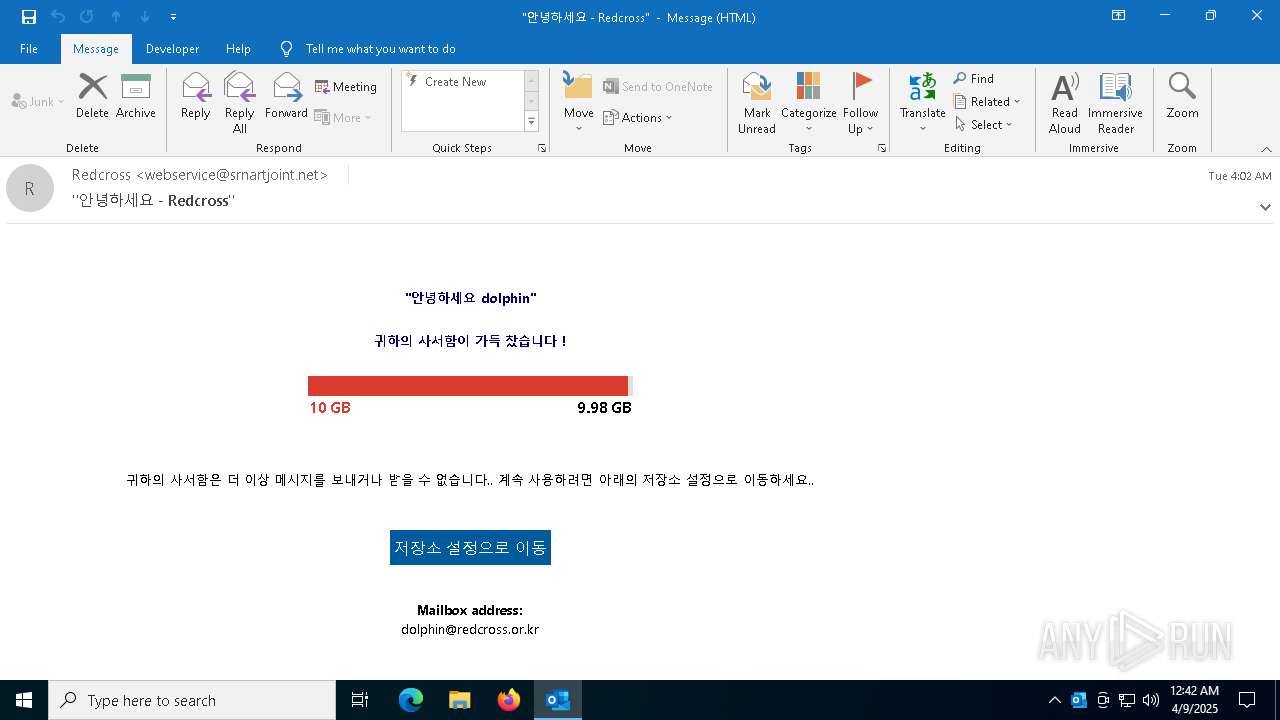
Task: Expand the message header details
Action: 1265,207
